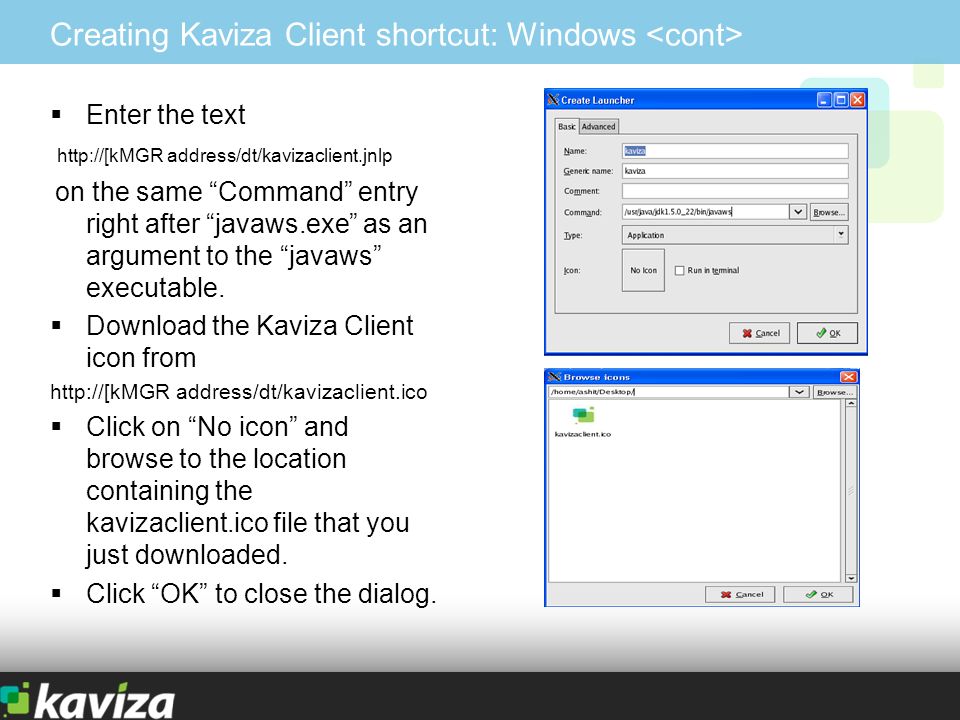Click Browse button in Browse icons dialog
Image resolution: width=960 pixels, height=720 pixels.
click(833, 392)
